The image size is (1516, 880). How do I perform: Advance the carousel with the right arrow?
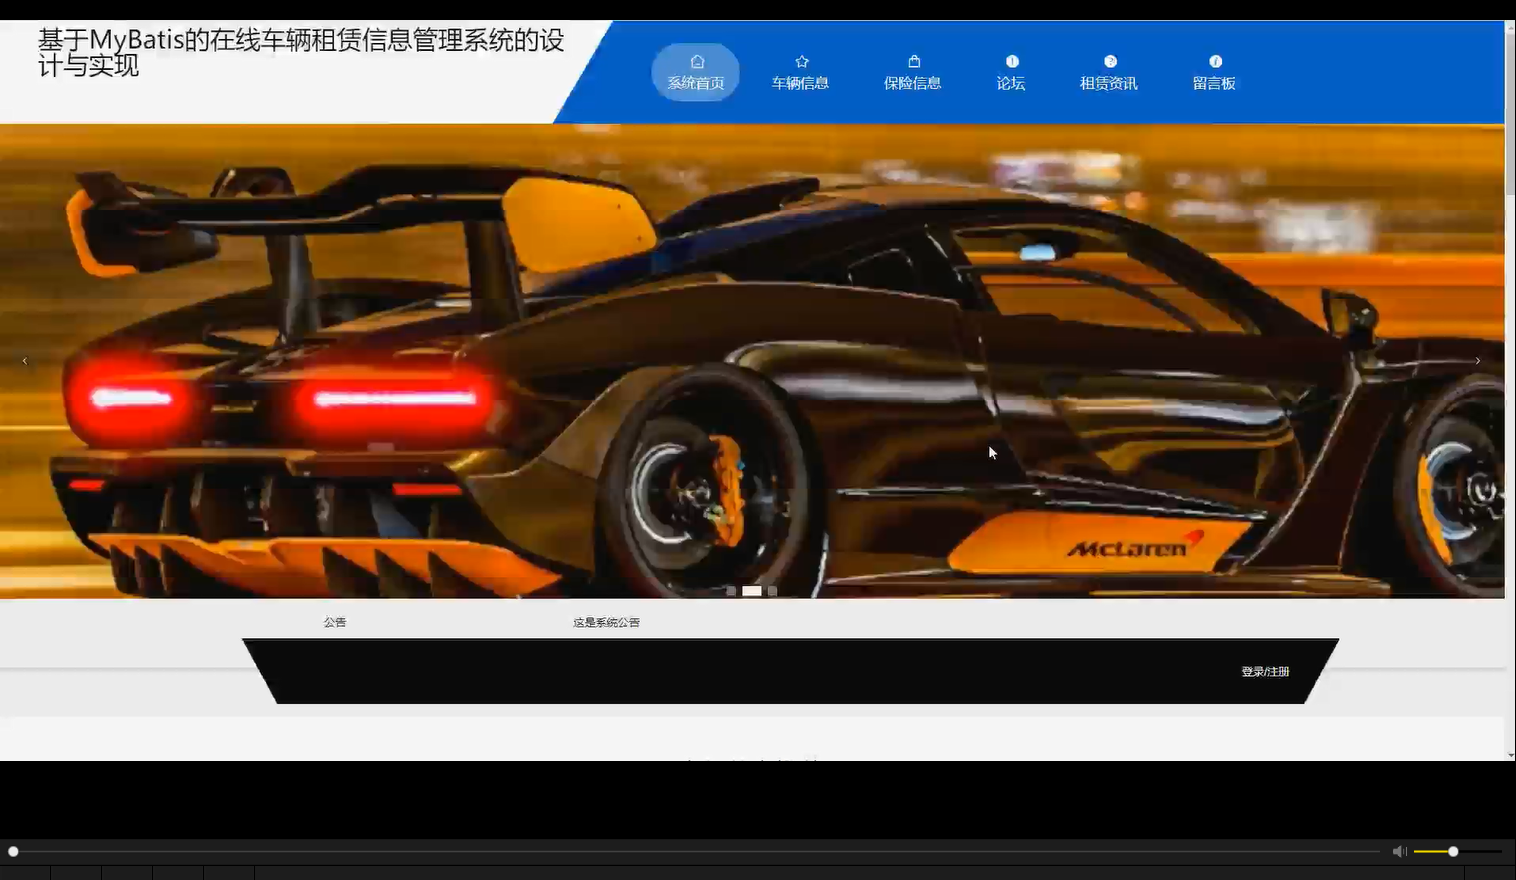pos(1478,361)
